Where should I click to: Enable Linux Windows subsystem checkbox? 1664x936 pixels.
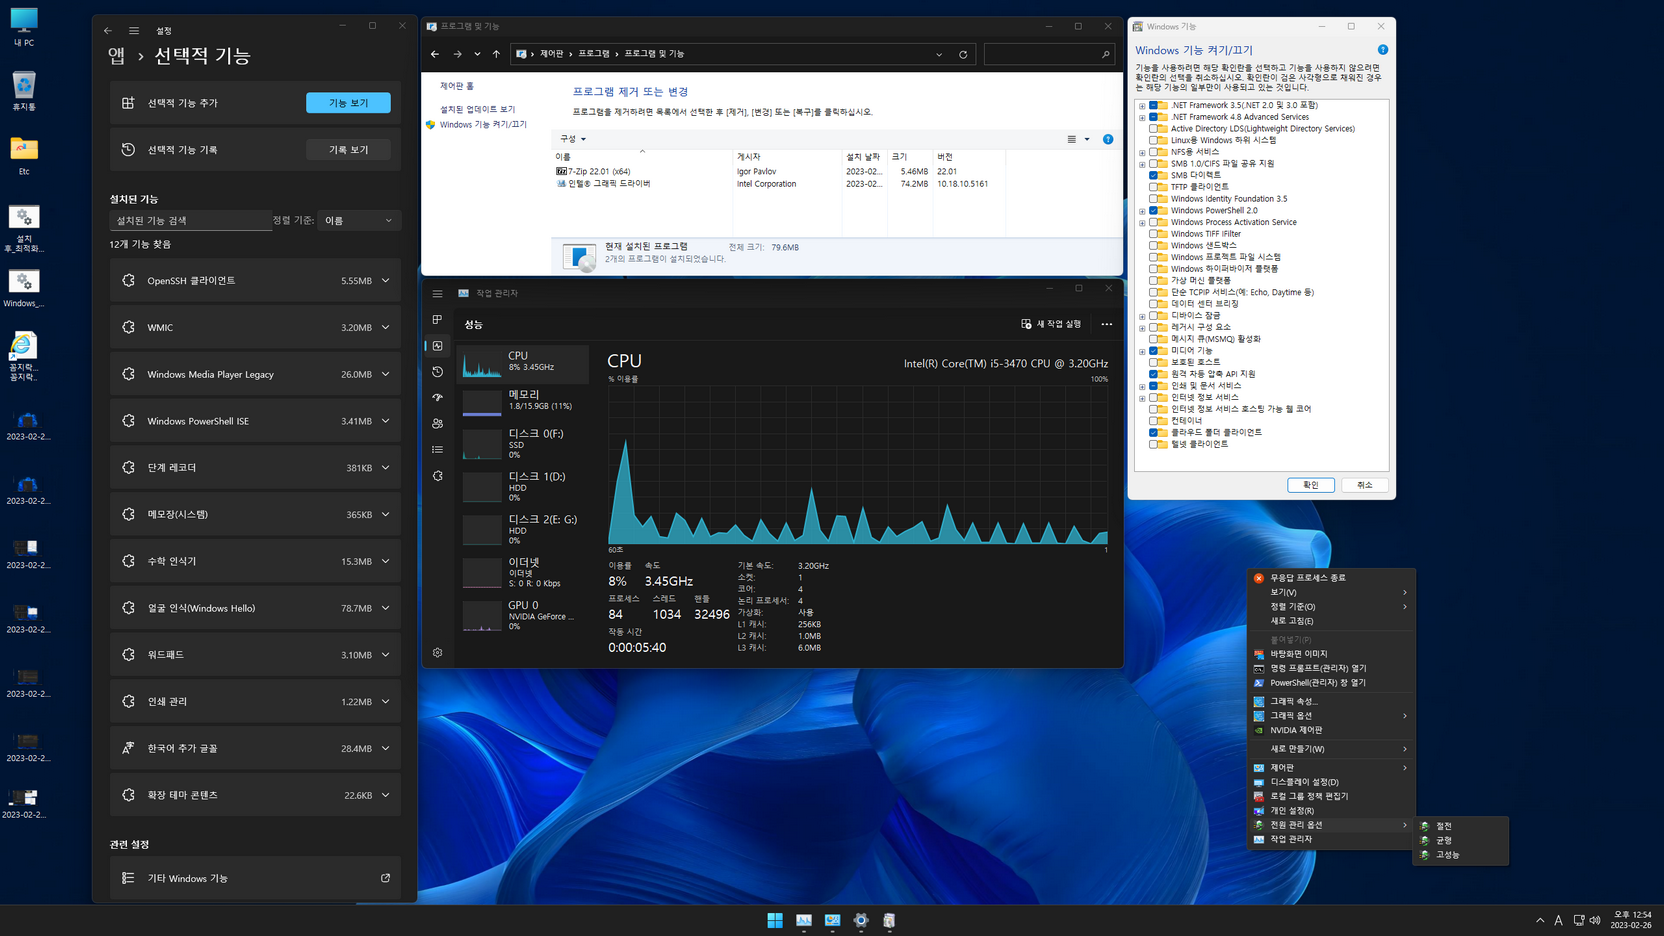tap(1153, 140)
